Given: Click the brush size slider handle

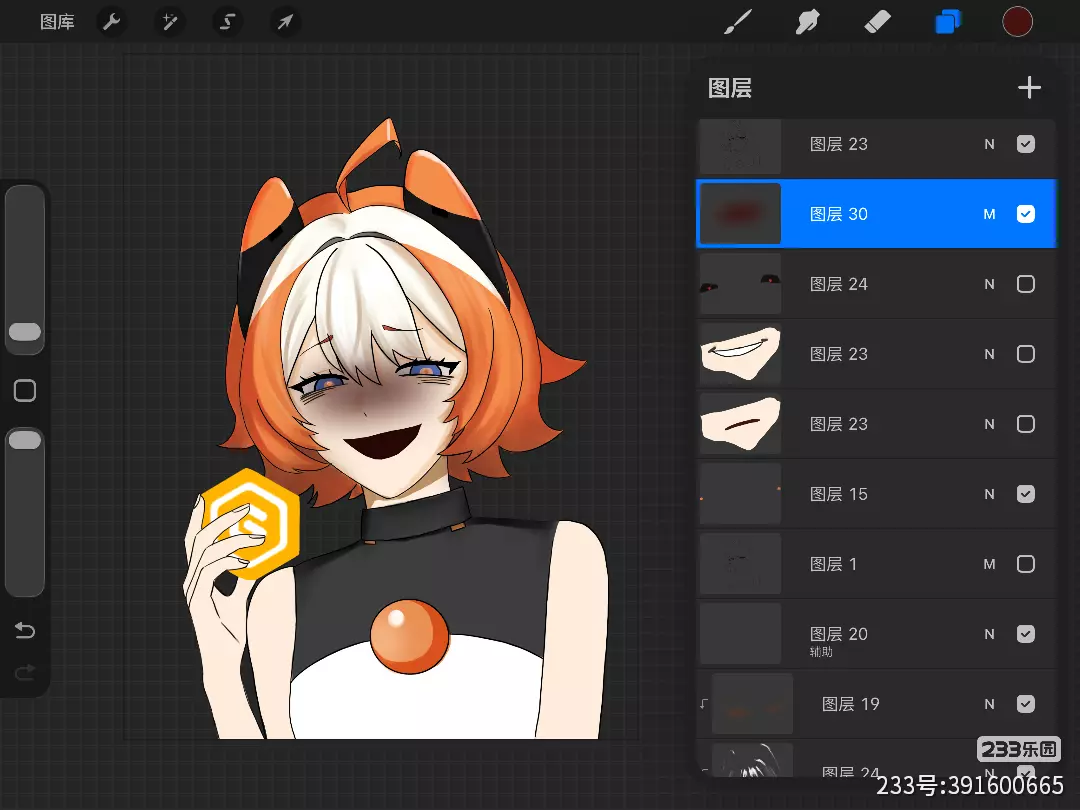Looking at the screenshot, I should (25, 332).
